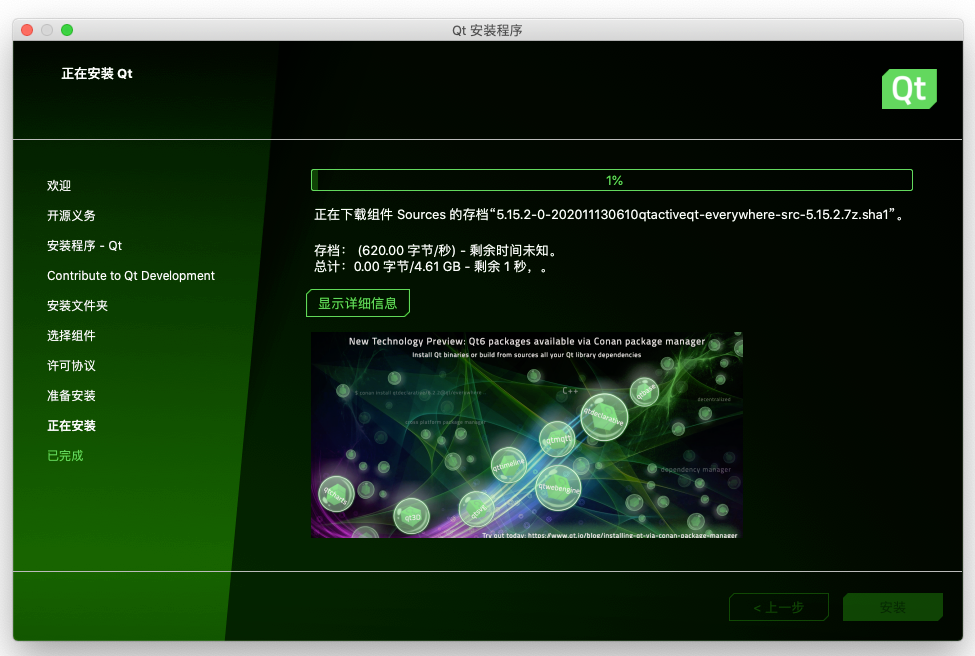
Task: Select 许可协议 step in sidebar
Action: click(71, 366)
